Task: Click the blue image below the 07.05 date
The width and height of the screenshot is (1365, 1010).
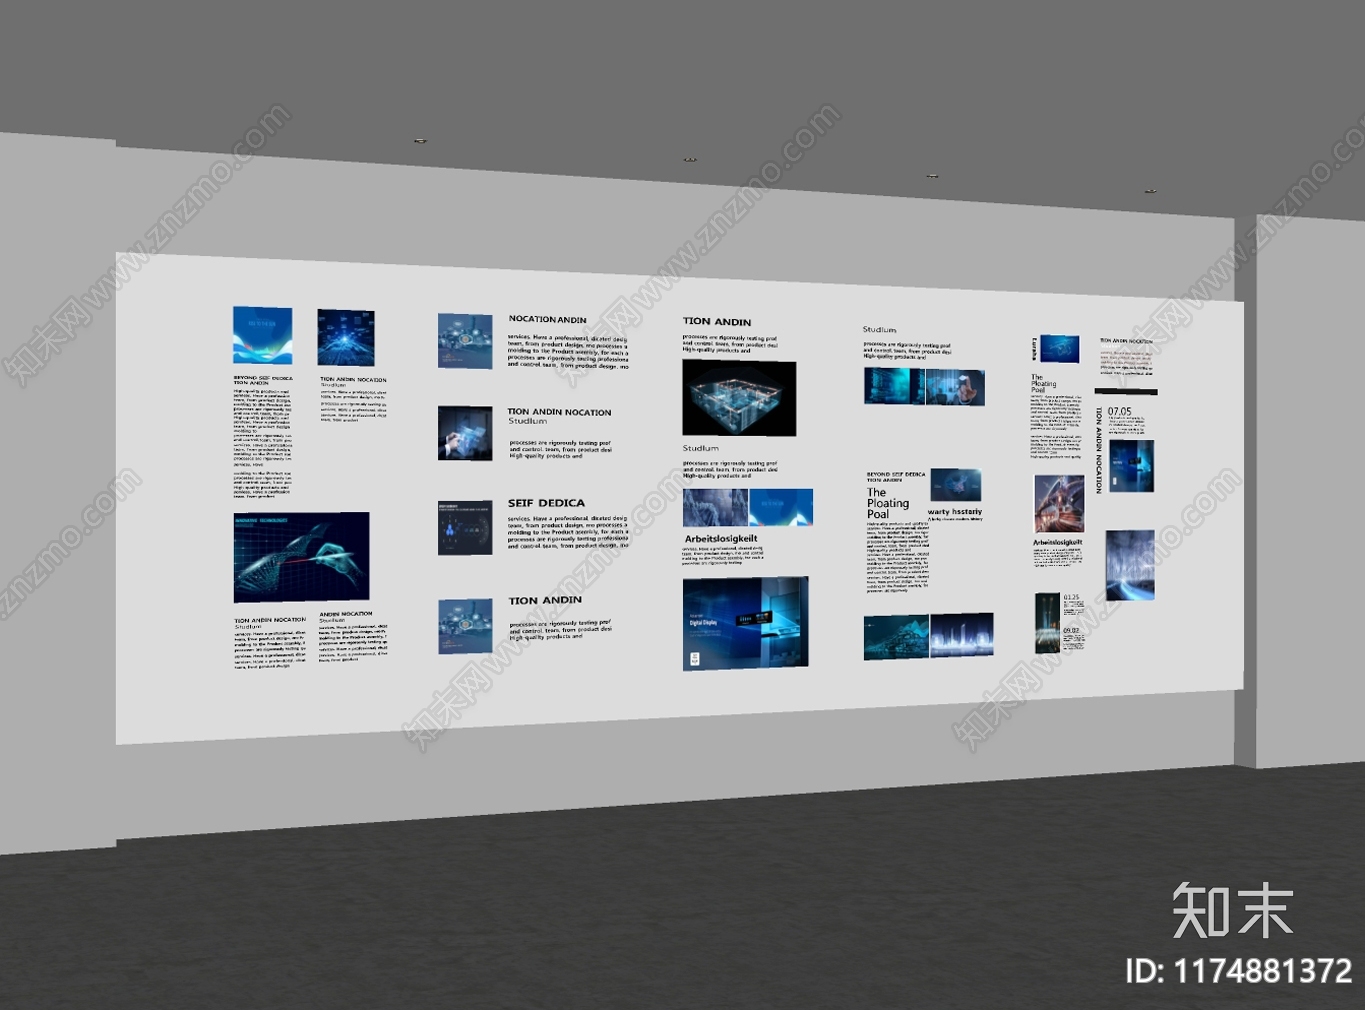Action: coord(1132,466)
